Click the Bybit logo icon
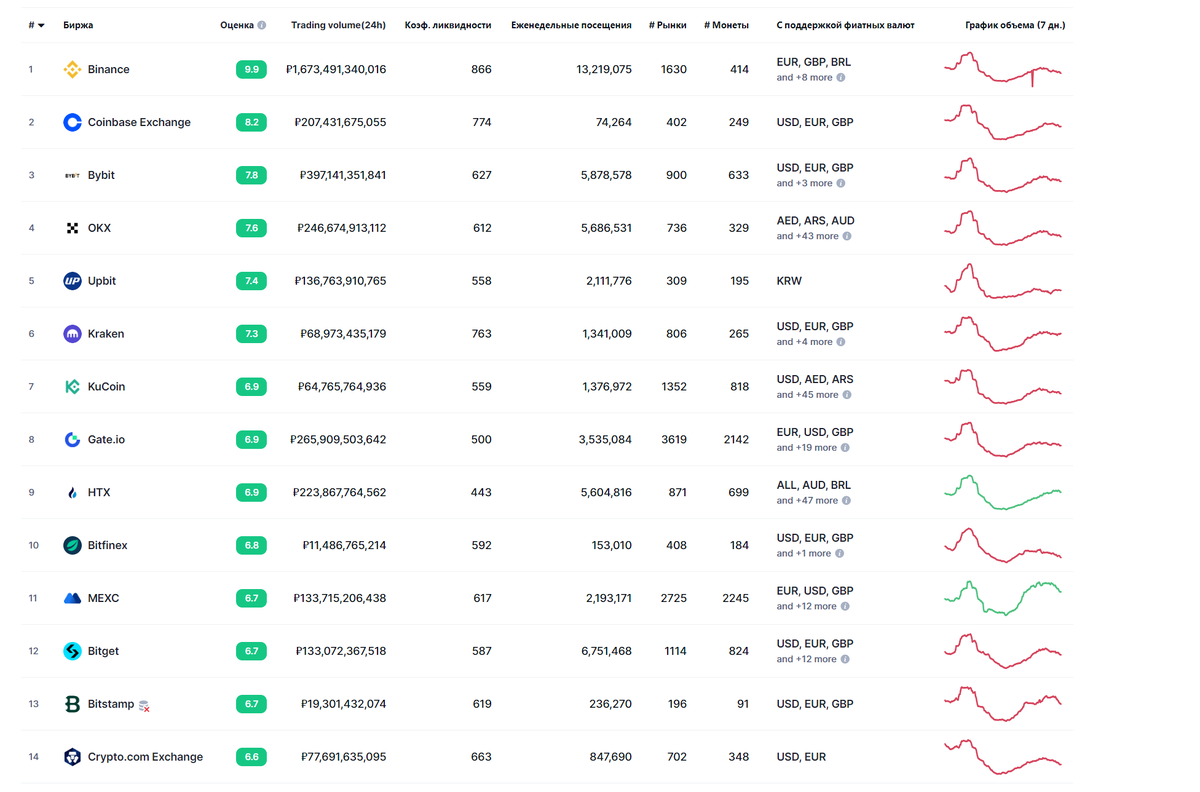Viewport: 1200px width, 792px height. pos(72,175)
